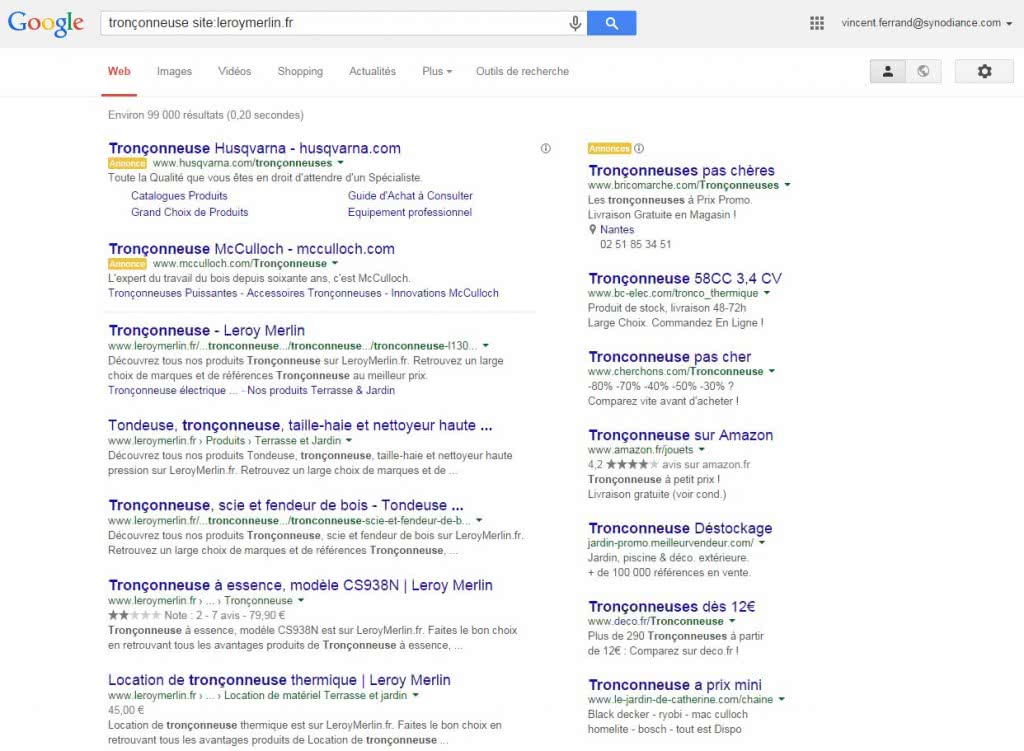The image size is (1024, 751).
Task: Open the dropdown arrow next to husqvarna.com URL
Action: (x=340, y=163)
